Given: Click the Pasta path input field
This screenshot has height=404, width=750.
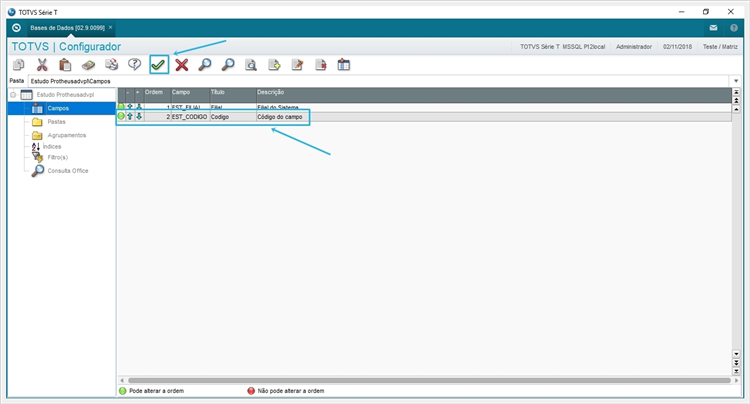Looking at the screenshot, I should [x=379, y=81].
